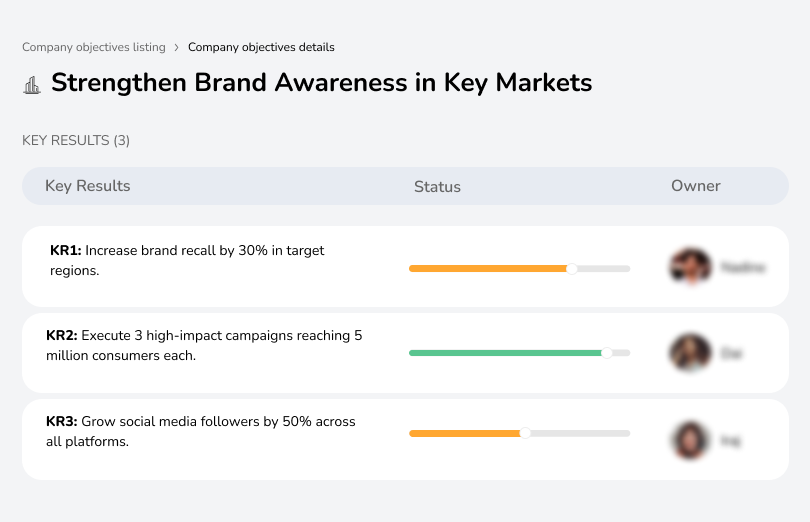
Task: Select the KR3 owner's avatar photo
Action: tap(690, 440)
